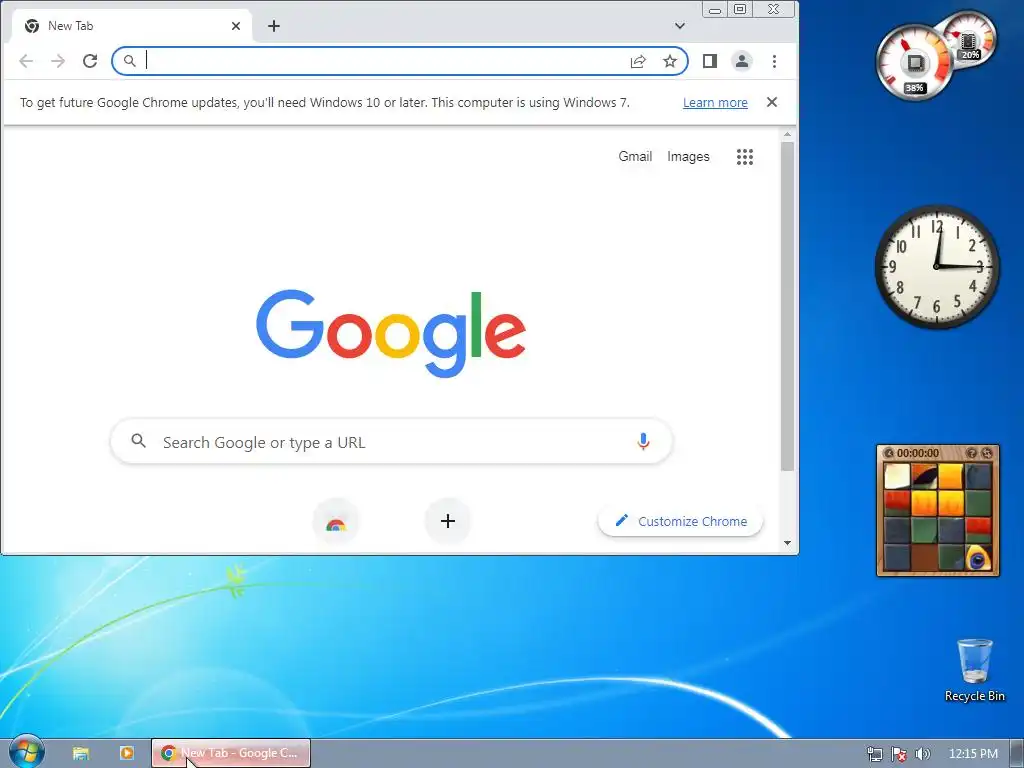Viewport: 1024px width, 768px height.
Task: Launch Windows Media Player from taskbar
Action: point(127,753)
